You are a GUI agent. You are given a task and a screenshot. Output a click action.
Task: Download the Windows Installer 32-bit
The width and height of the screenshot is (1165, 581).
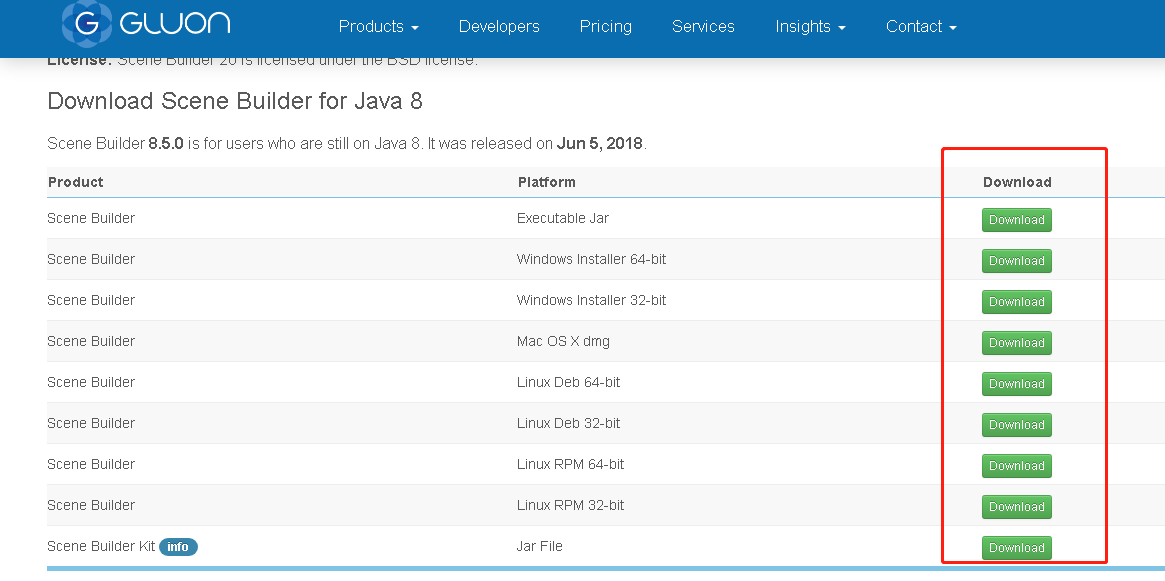click(x=1016, y=302)
